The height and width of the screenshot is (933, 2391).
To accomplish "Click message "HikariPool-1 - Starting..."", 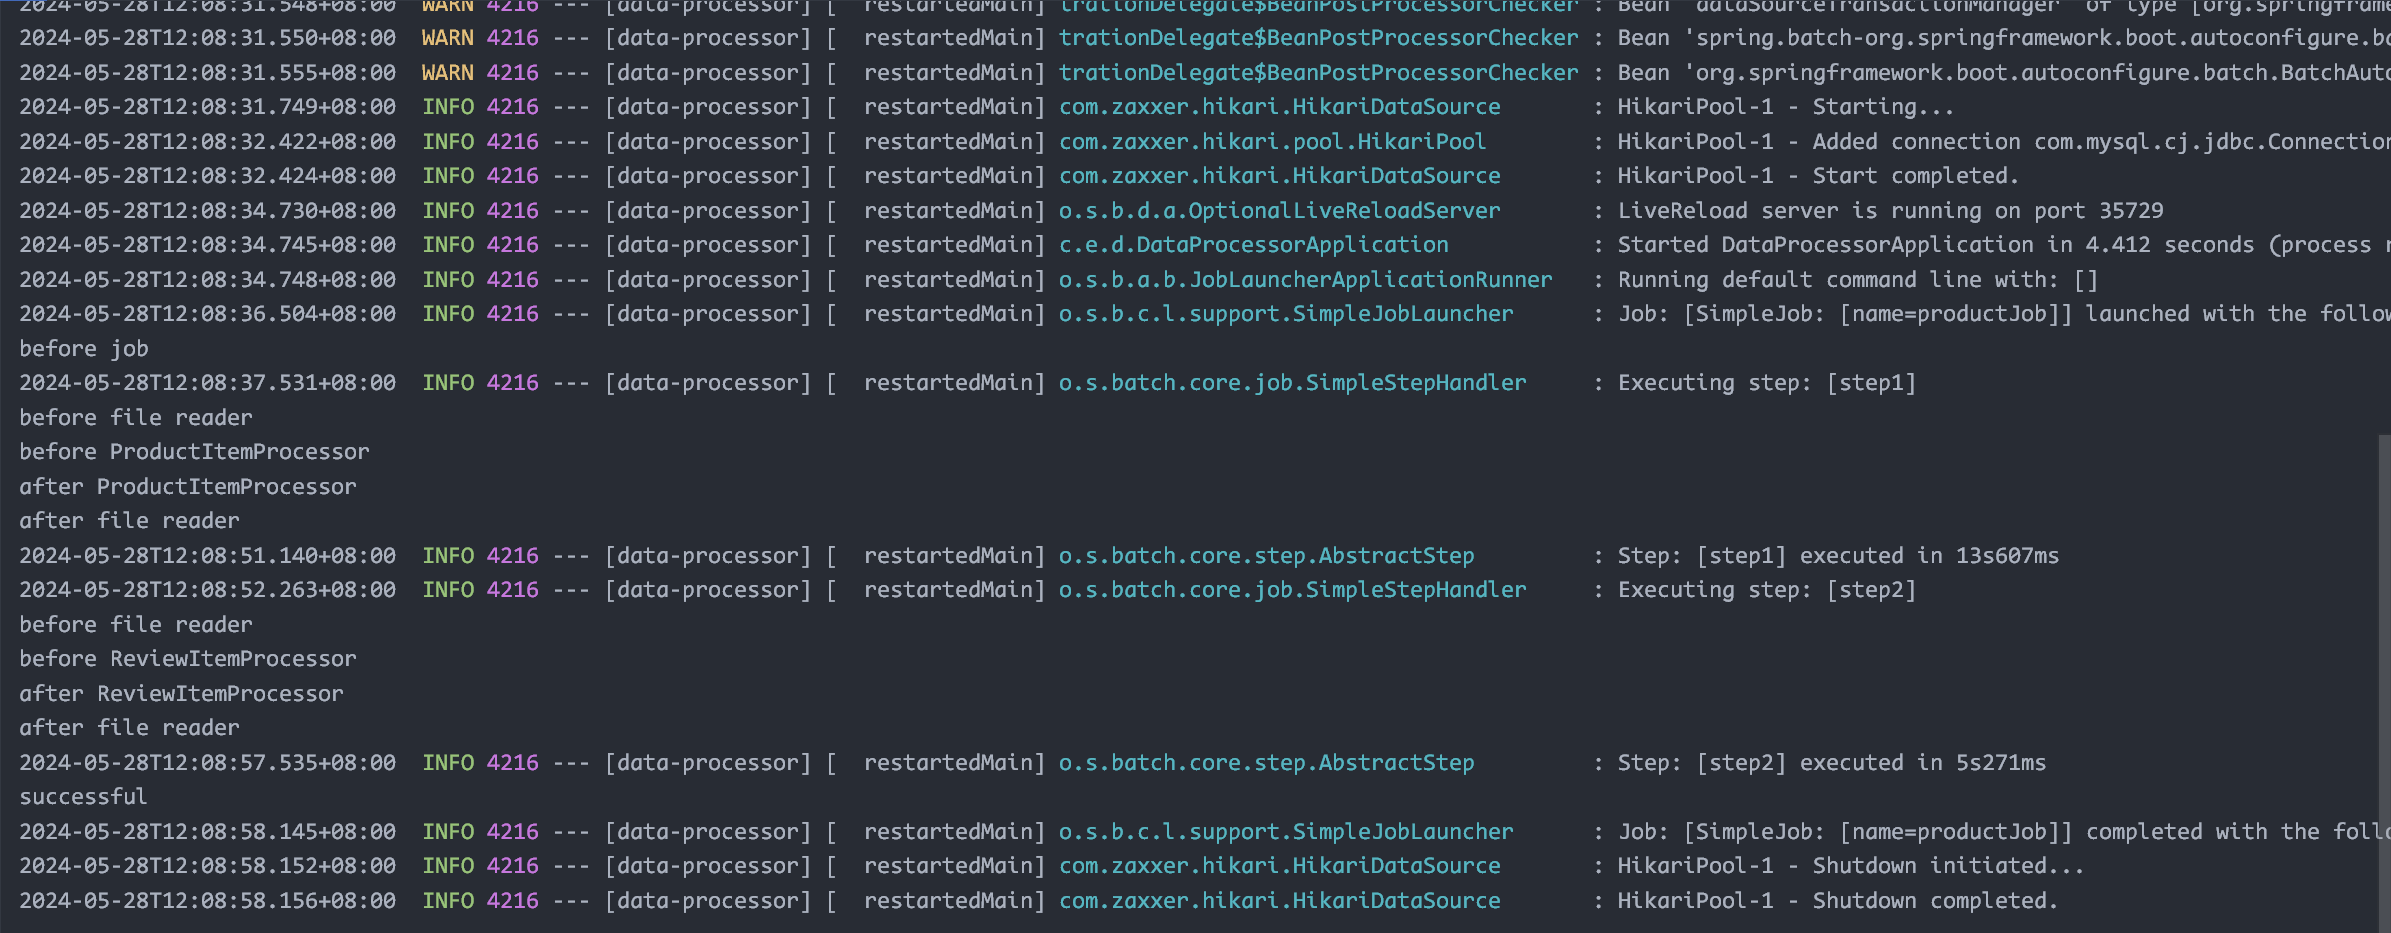I will (1785, 107).
